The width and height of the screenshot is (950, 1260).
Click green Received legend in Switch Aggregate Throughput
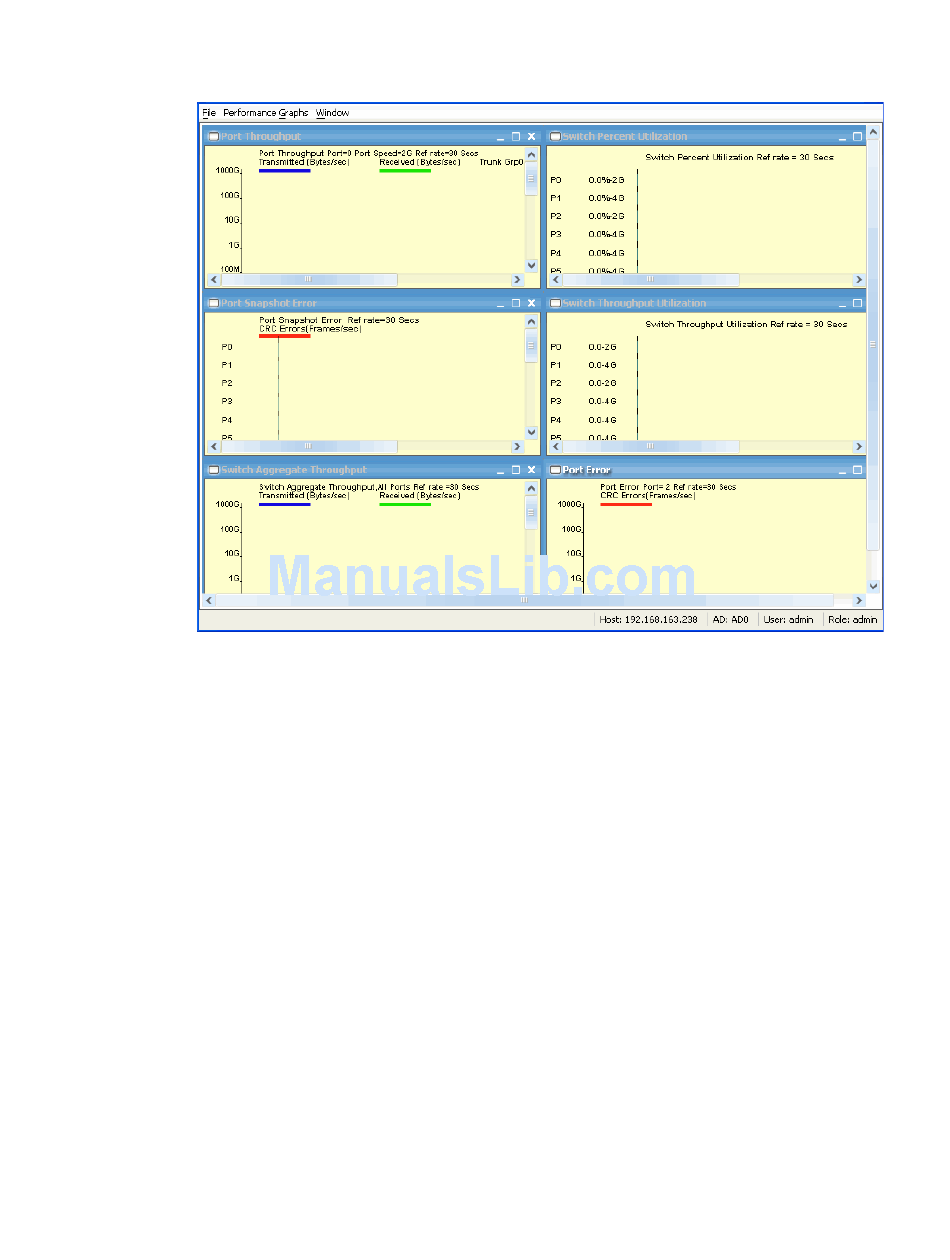[405, 504]
